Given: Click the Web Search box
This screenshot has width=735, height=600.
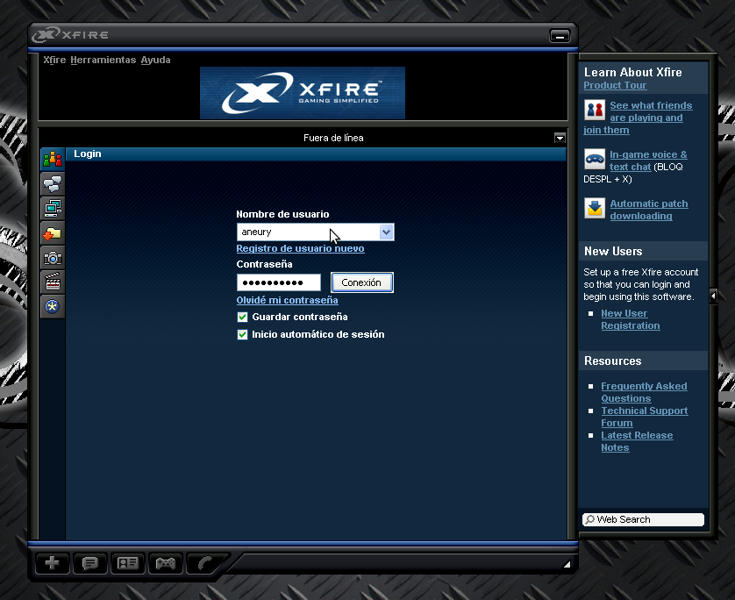Looking at the screenshot, I should pos(643,519).
